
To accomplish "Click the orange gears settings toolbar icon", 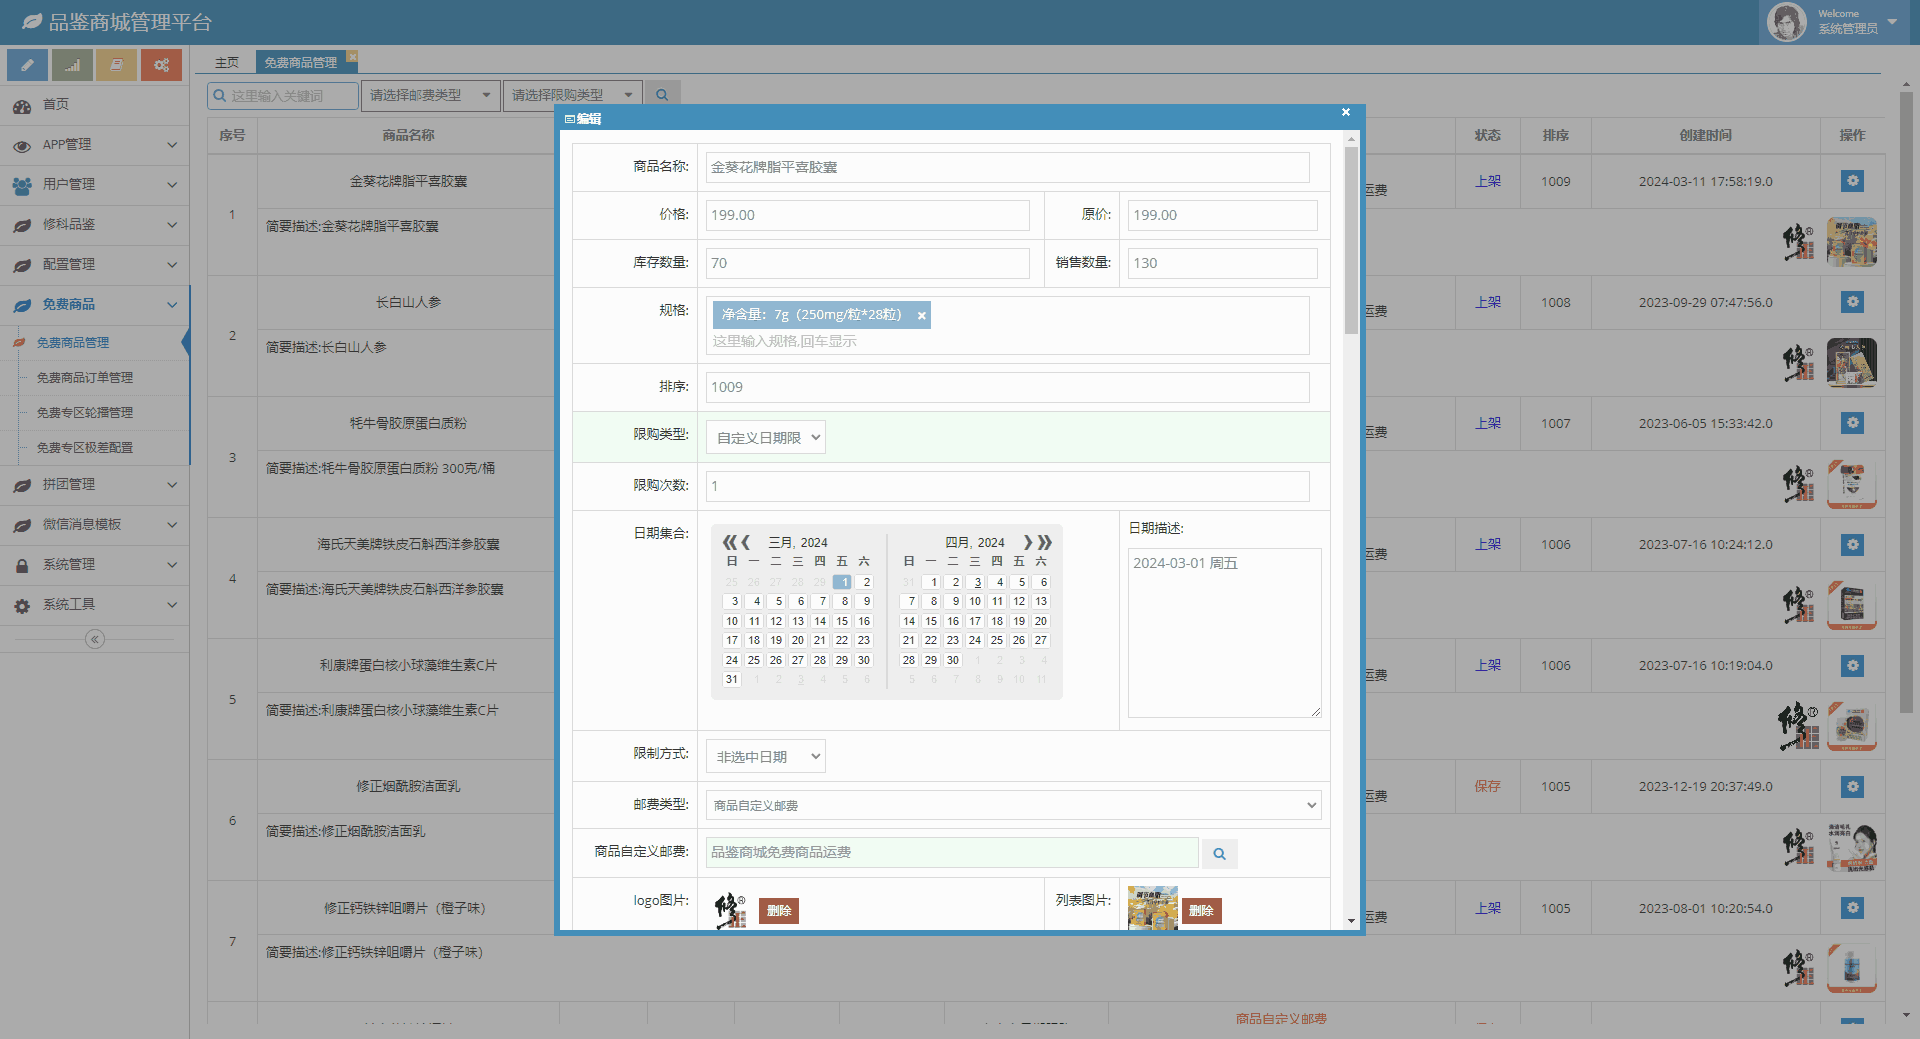I will (161, 65).
